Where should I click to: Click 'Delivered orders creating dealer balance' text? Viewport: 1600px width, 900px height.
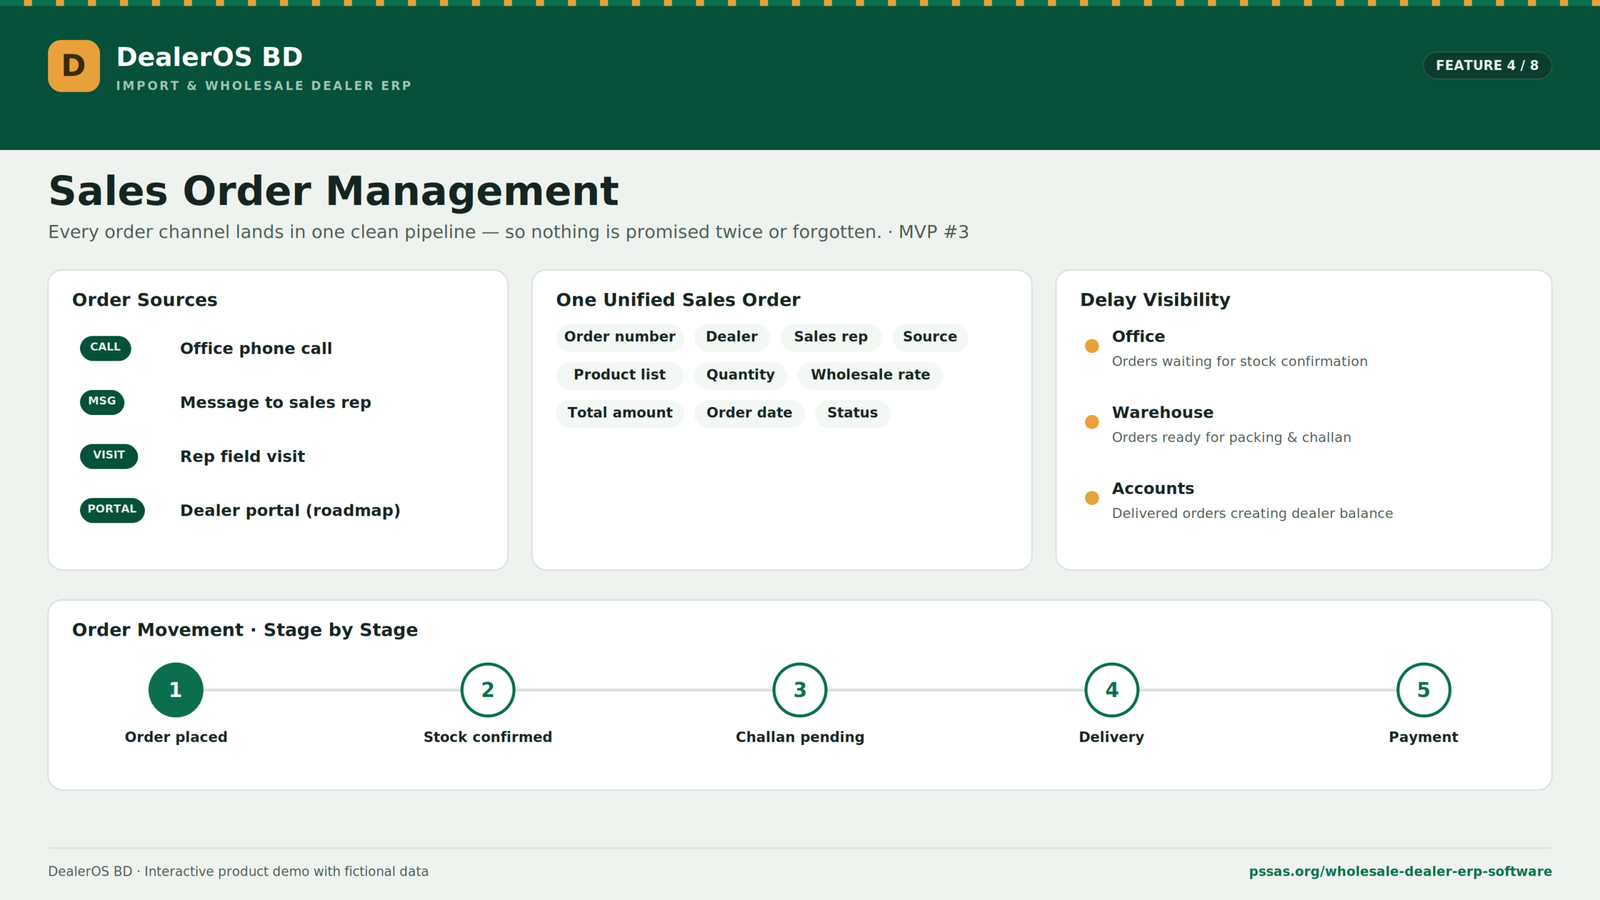pyautogui.click(x=1253, y=513)
